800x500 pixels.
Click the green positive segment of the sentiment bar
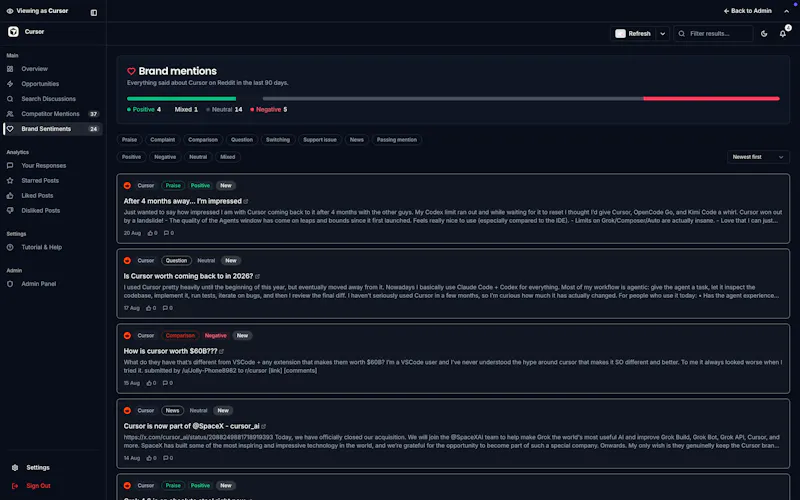pyautogui.click(x=181, y=98)
